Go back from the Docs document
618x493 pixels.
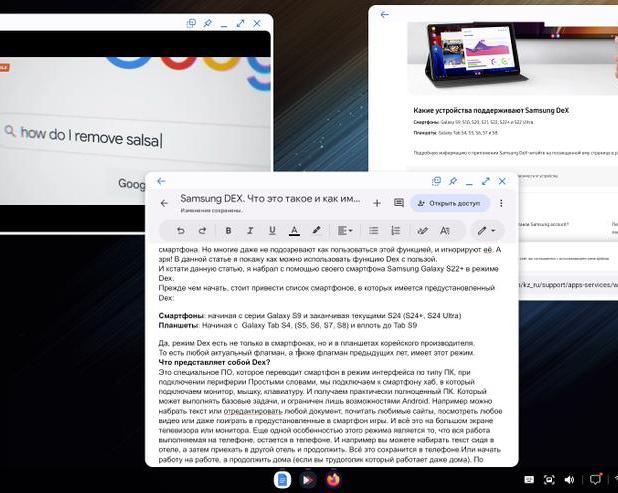click(x=164, y=203)
